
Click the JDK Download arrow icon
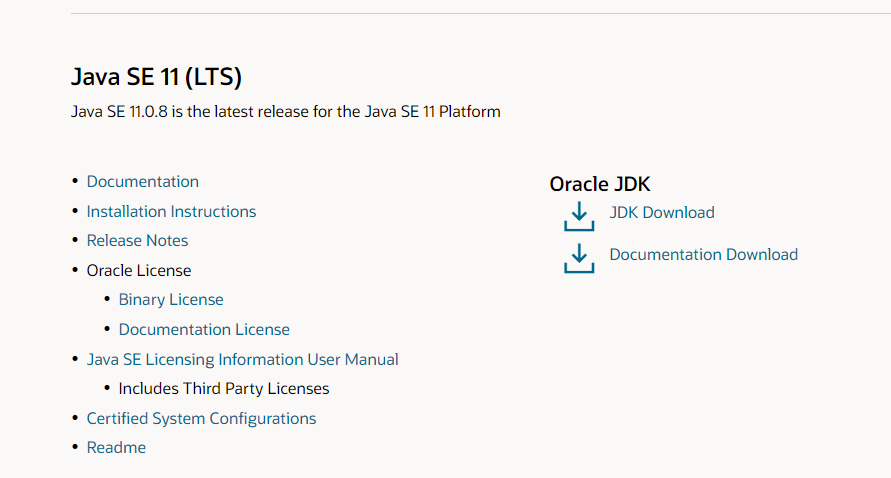(x=579, y=216)
